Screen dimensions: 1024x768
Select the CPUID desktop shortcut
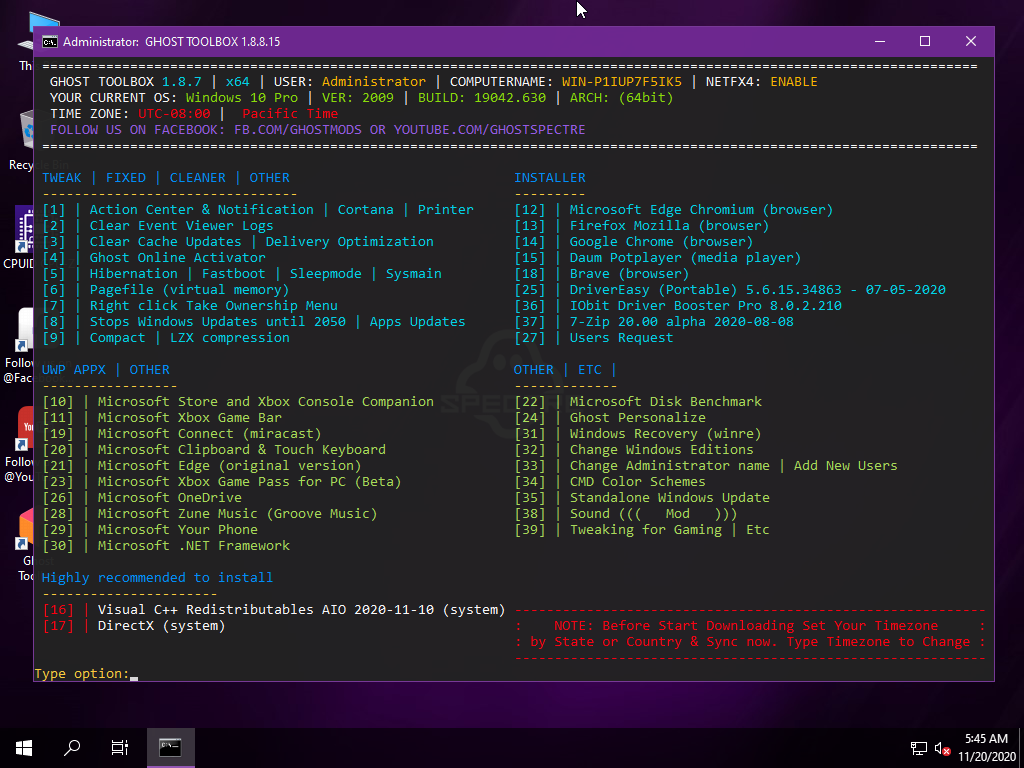(x=20, y=238)
